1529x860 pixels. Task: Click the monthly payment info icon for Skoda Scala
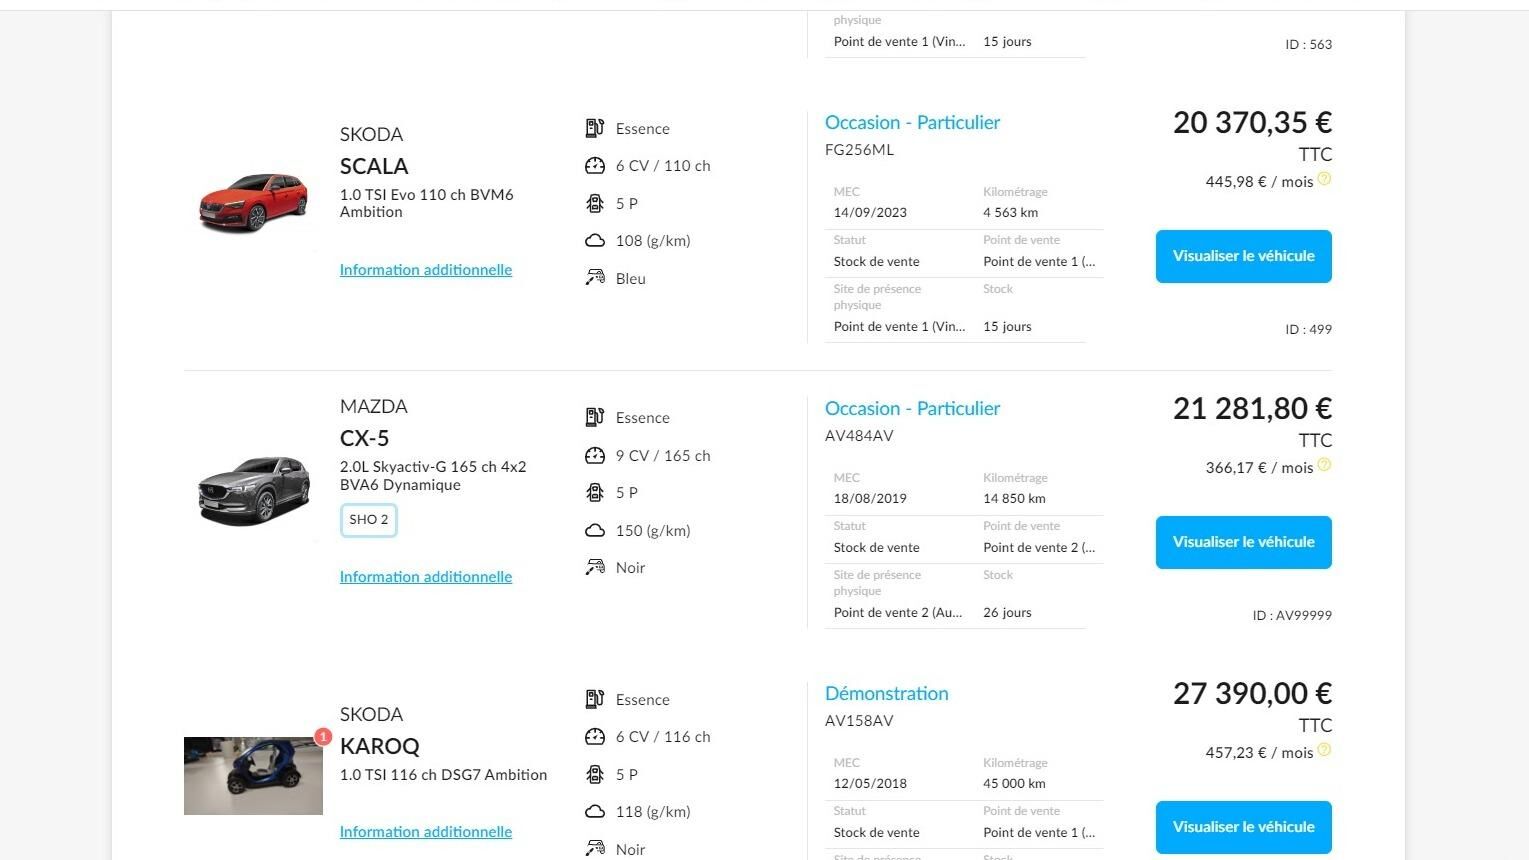1324,179
